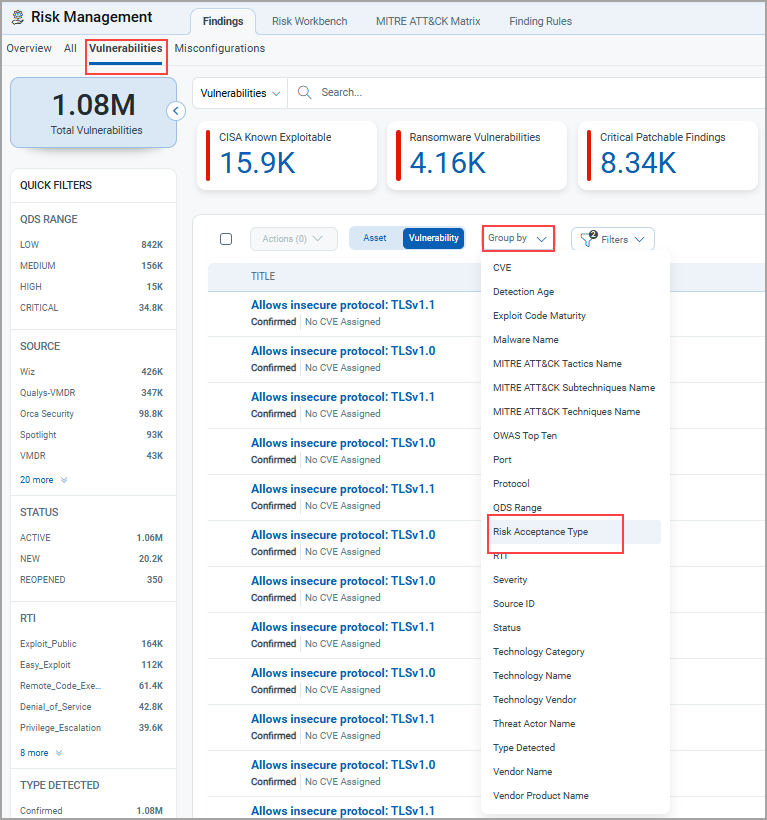Image resolution: width=767 pixels, height=820 pixels.
Task: Switch to the Risk Workbench tab
Action: (309, 21)
